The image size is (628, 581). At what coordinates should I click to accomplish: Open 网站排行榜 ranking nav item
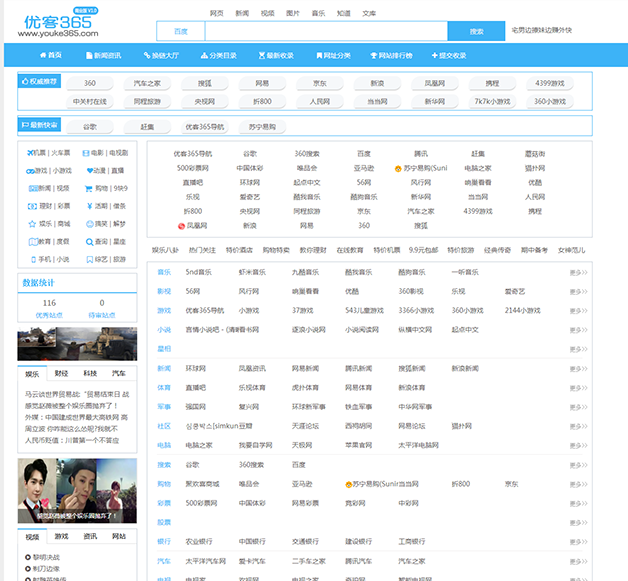(x=391, y=55)
